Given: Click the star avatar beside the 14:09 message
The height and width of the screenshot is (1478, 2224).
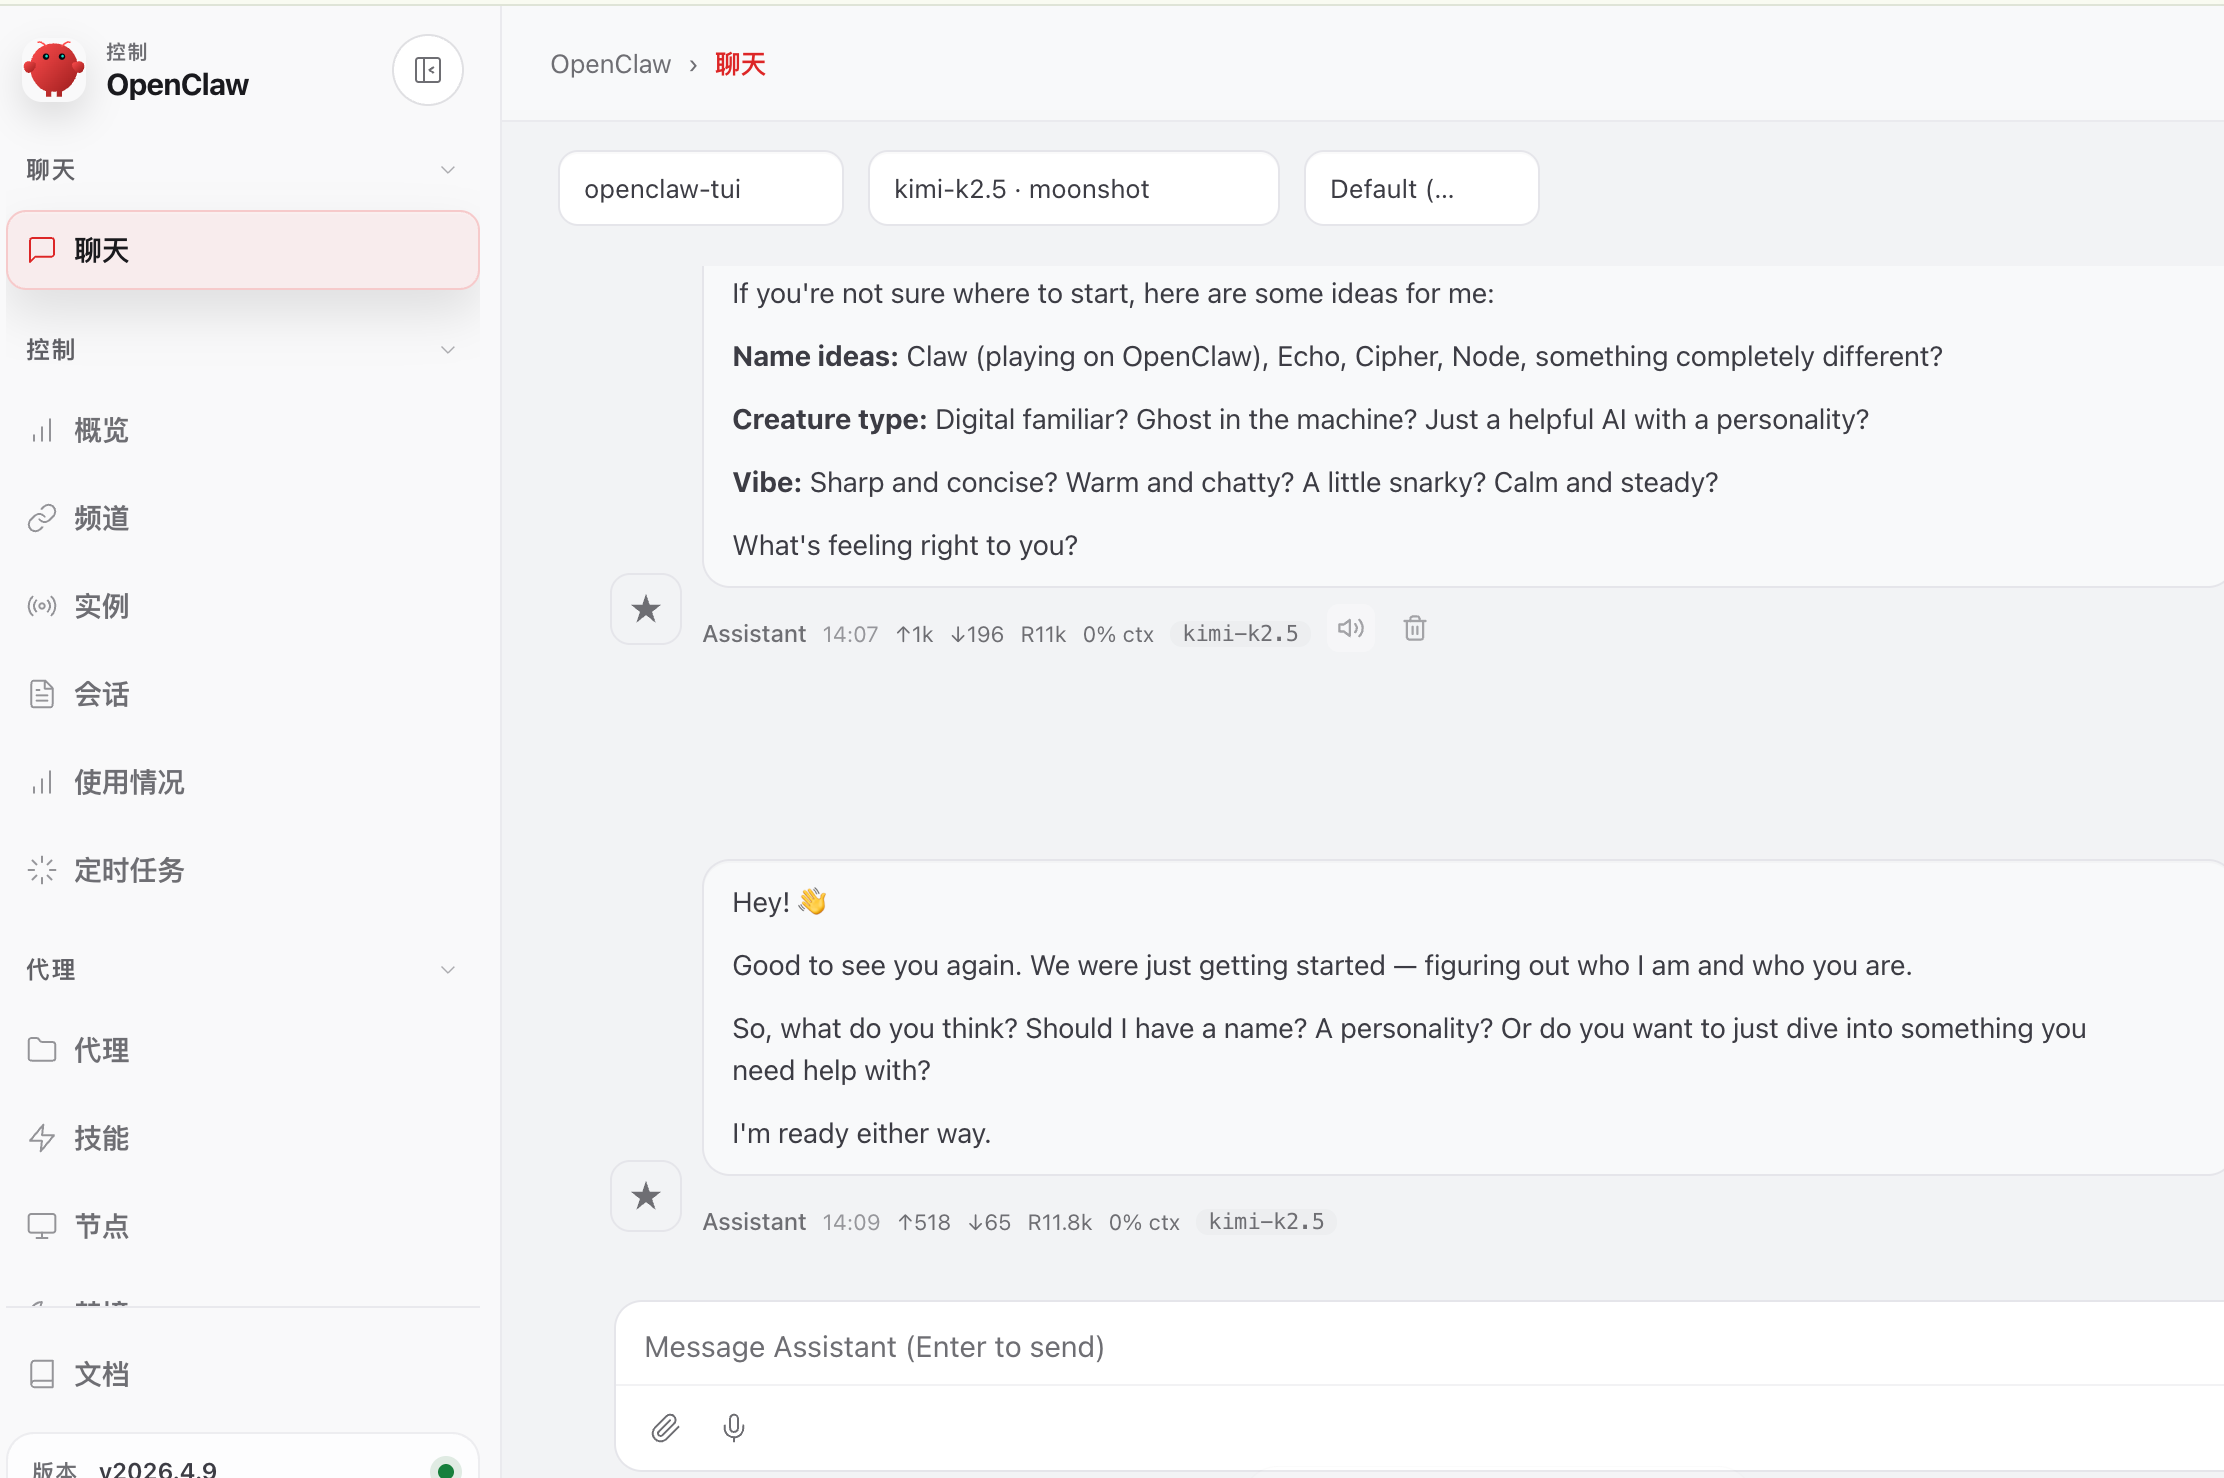Looking at the screenshot, I should [646, 1196].
